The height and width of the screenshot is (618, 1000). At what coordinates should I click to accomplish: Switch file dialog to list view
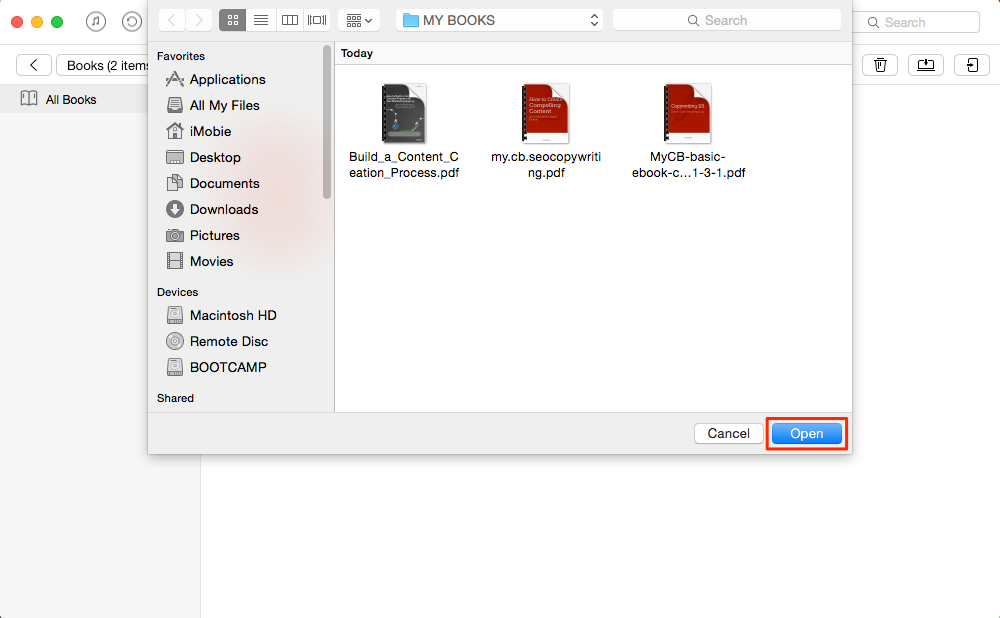(x=260, y=20)
